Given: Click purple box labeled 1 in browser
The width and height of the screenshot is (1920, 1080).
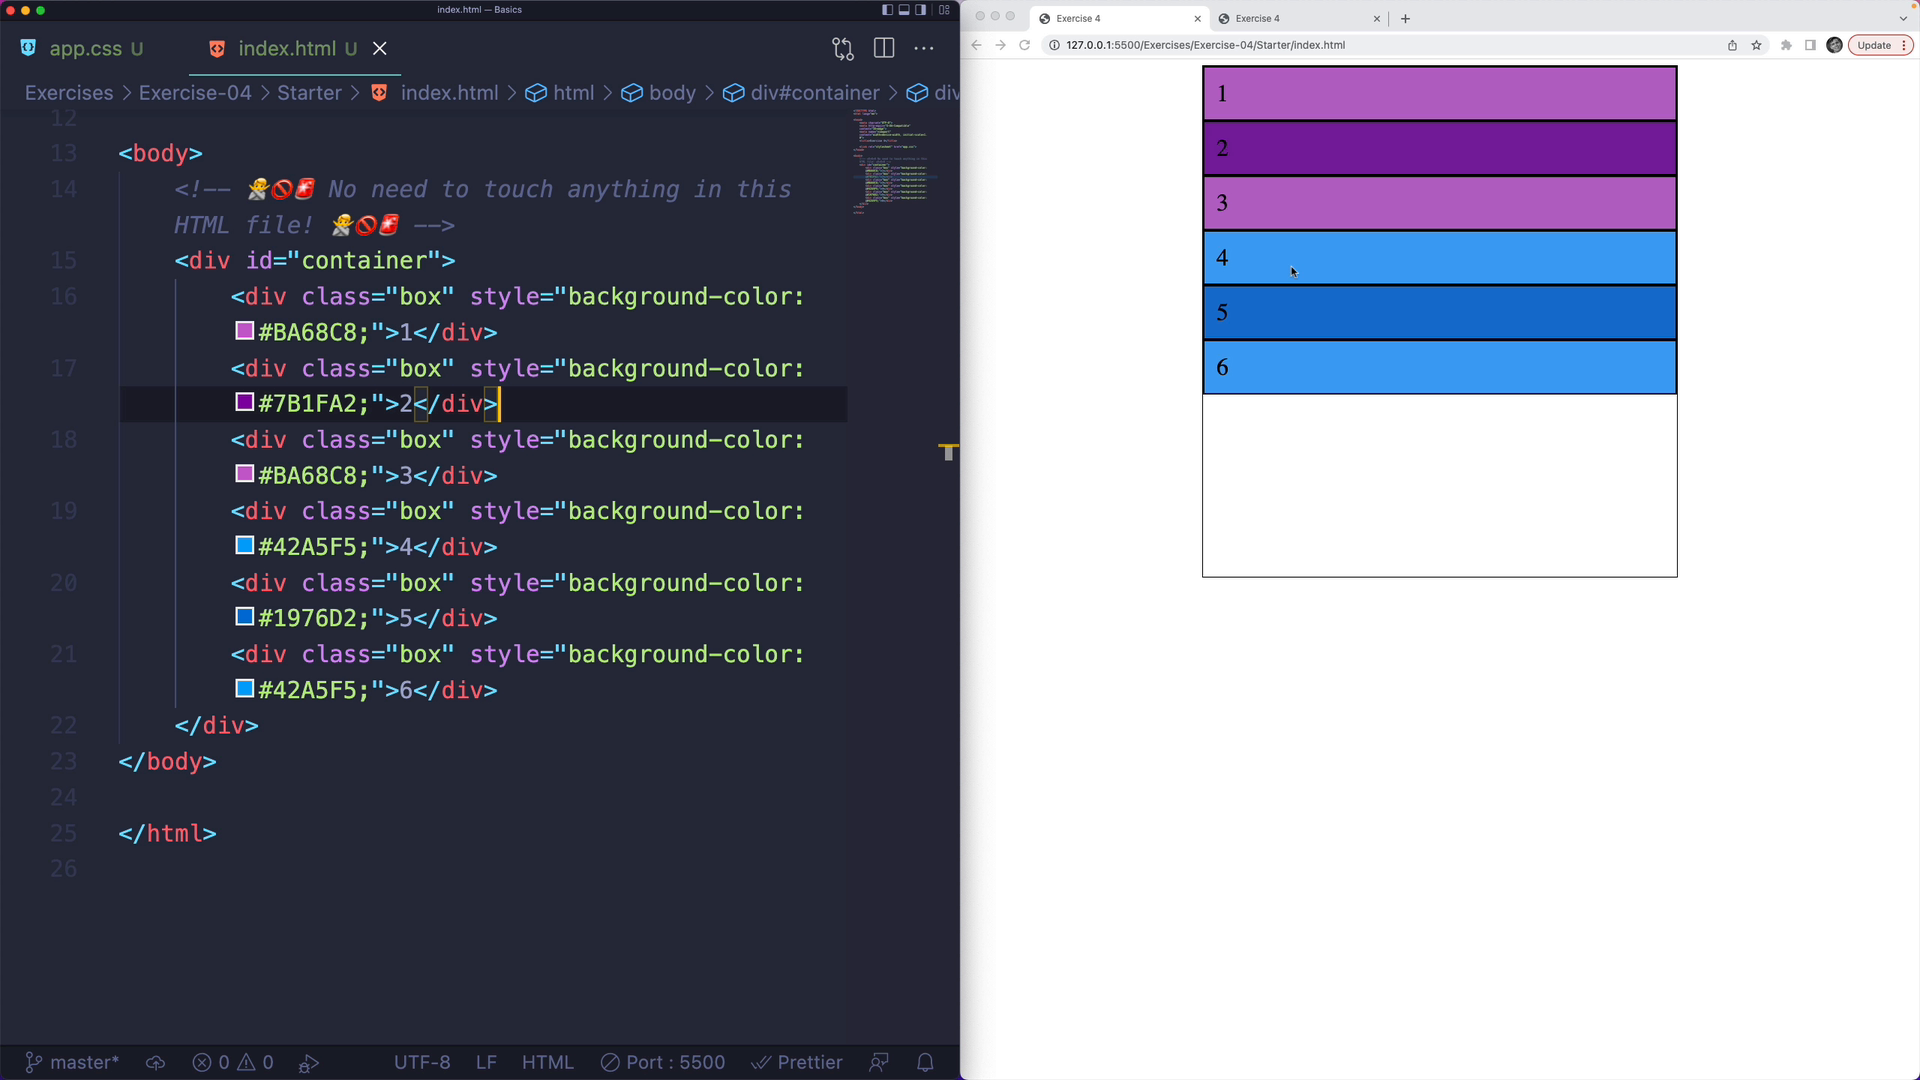Looking at the screenshot, I should (1439, 94).
